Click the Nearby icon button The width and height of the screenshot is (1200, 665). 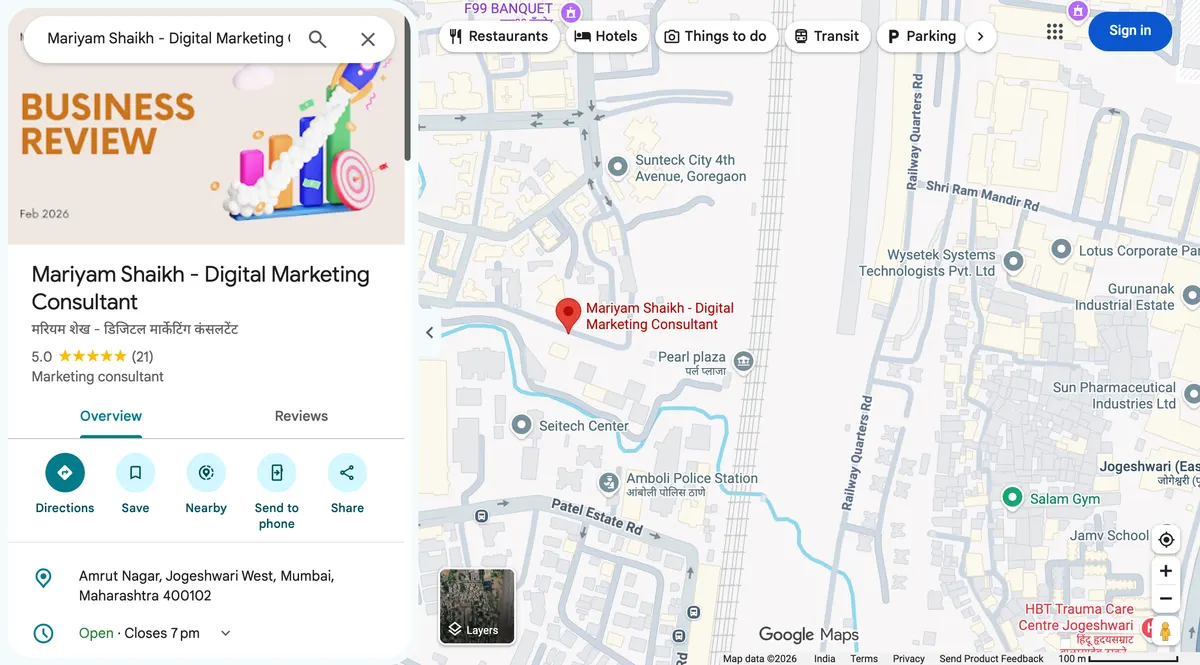pyautogui.click(x=206, y=473)
